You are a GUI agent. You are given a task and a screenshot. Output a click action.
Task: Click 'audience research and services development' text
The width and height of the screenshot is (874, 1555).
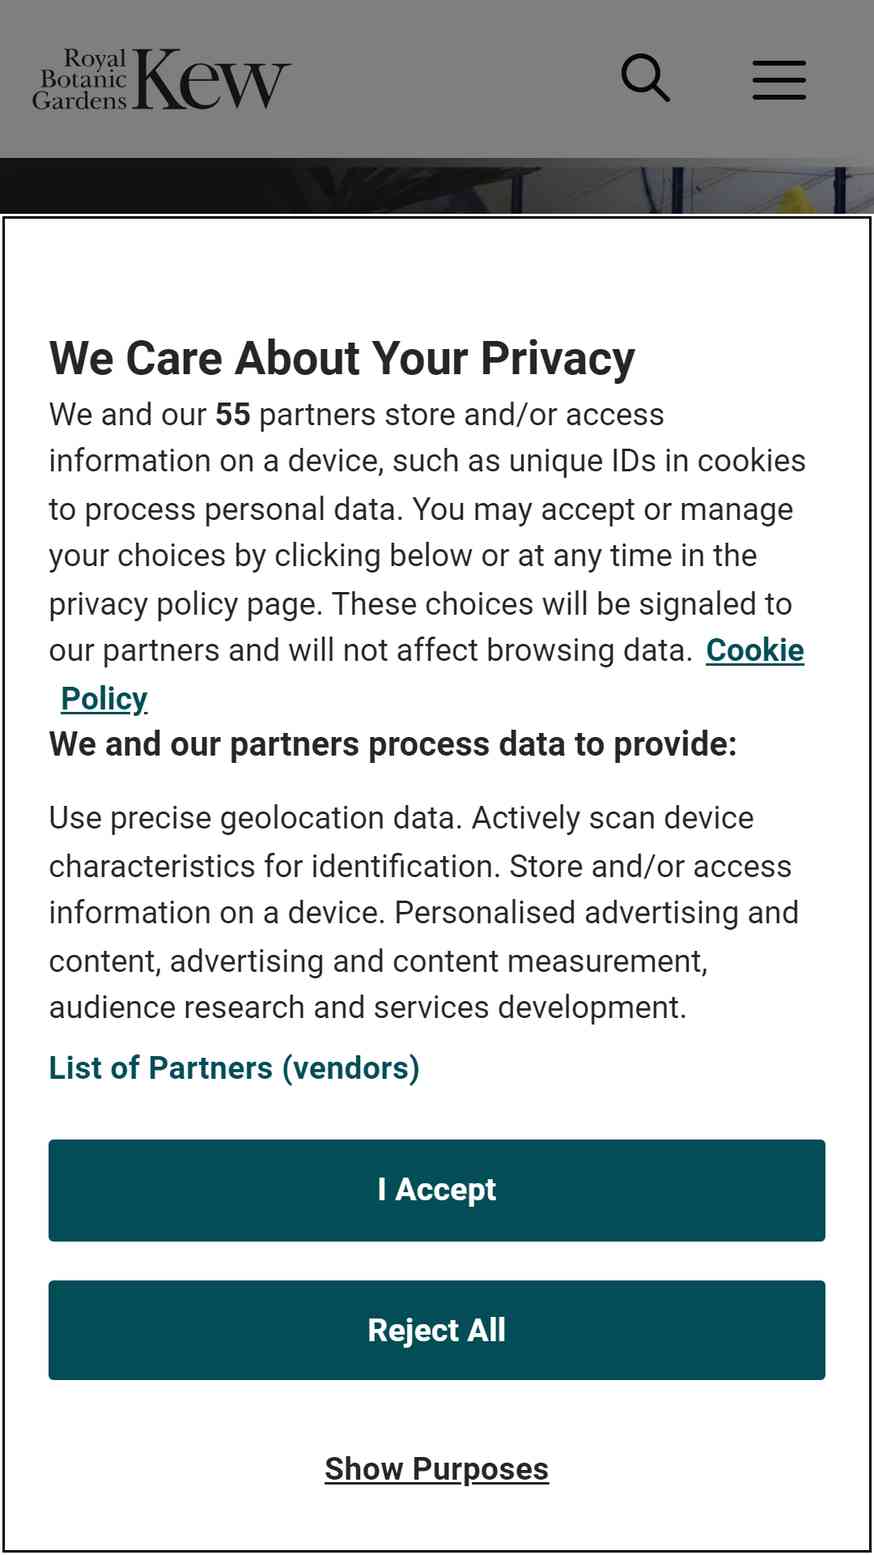[368, 1007]
